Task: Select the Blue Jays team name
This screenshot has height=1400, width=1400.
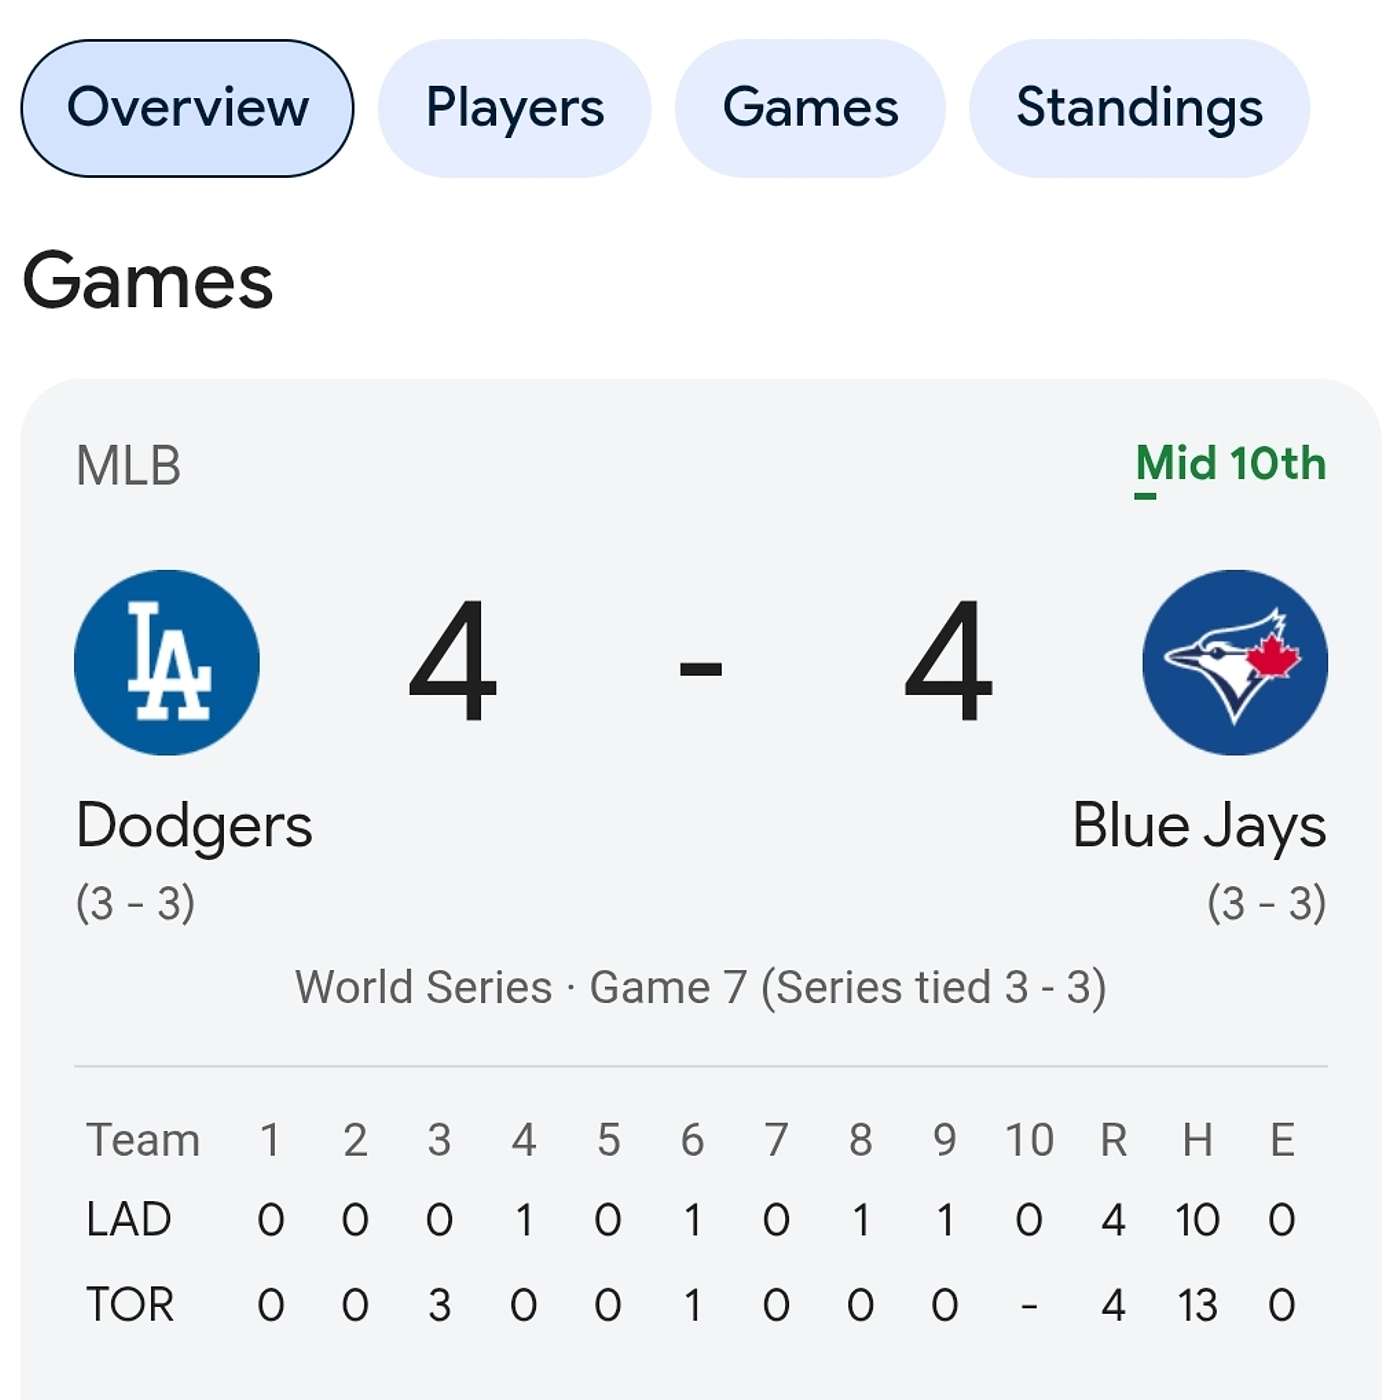Action: [1197, 827]
